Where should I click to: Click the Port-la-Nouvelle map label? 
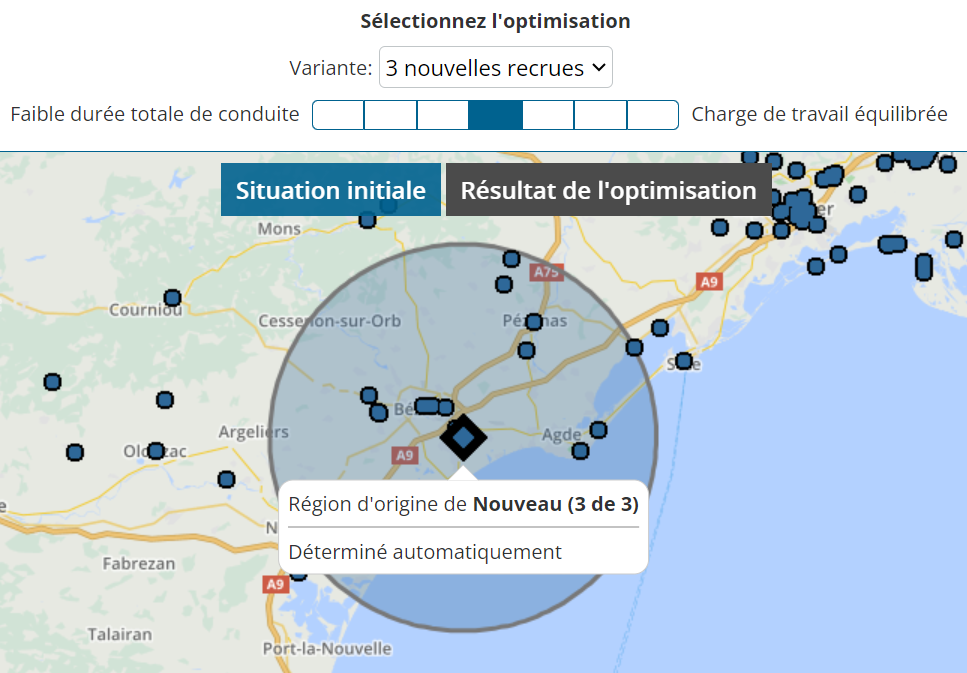[326, 648]
